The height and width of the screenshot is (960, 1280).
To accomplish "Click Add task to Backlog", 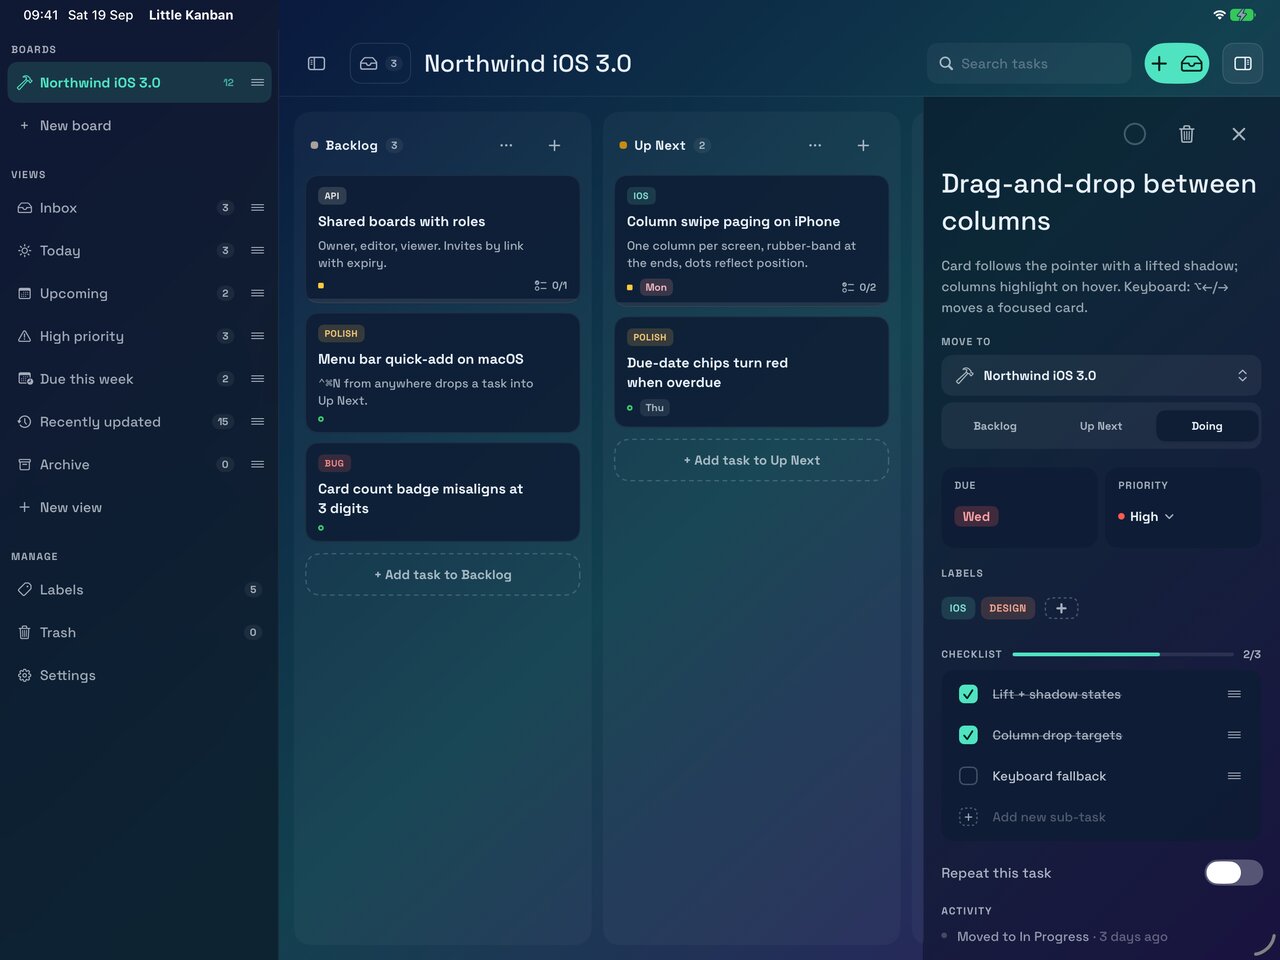I will [443, 575].
